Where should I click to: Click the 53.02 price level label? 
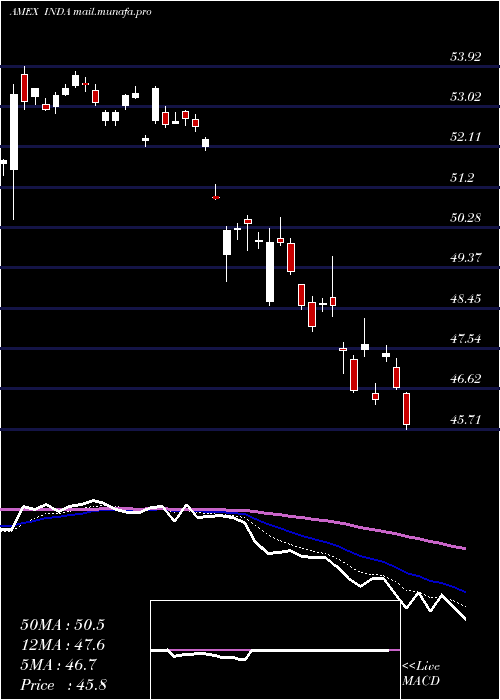[x=466, y=97]
